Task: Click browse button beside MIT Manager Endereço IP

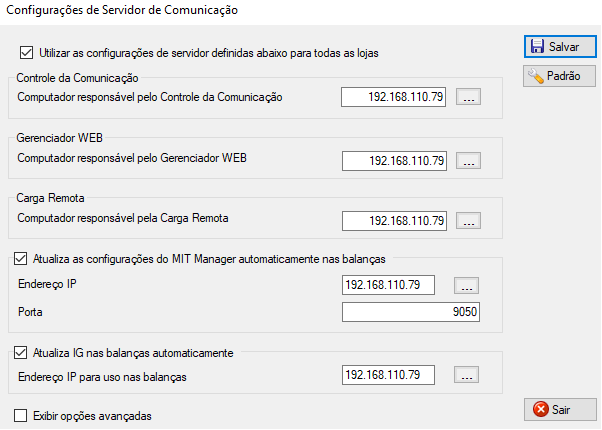Action: 466,285
